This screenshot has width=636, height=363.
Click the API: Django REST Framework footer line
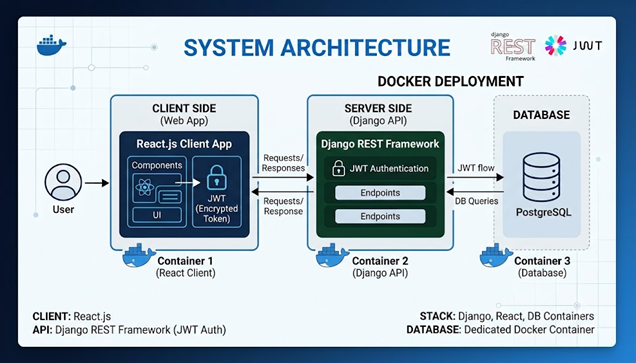(x=129, y=330)
